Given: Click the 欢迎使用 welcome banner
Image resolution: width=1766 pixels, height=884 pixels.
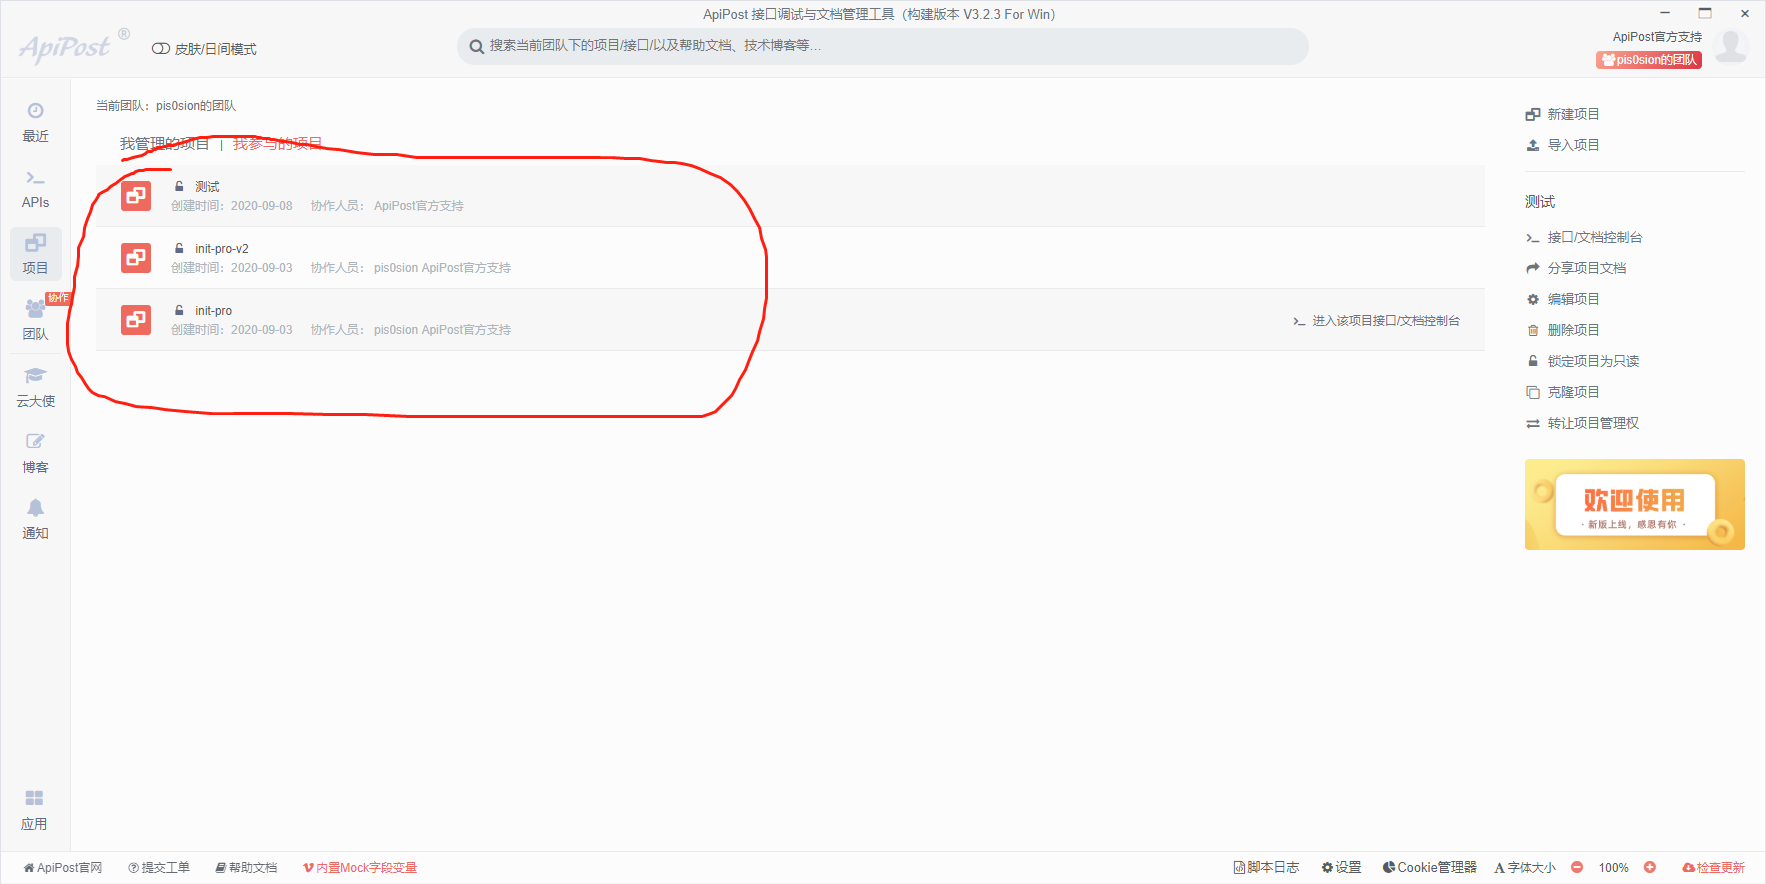Looking at the screenshot, I should pyautogui.click(x=1634, y=504).
